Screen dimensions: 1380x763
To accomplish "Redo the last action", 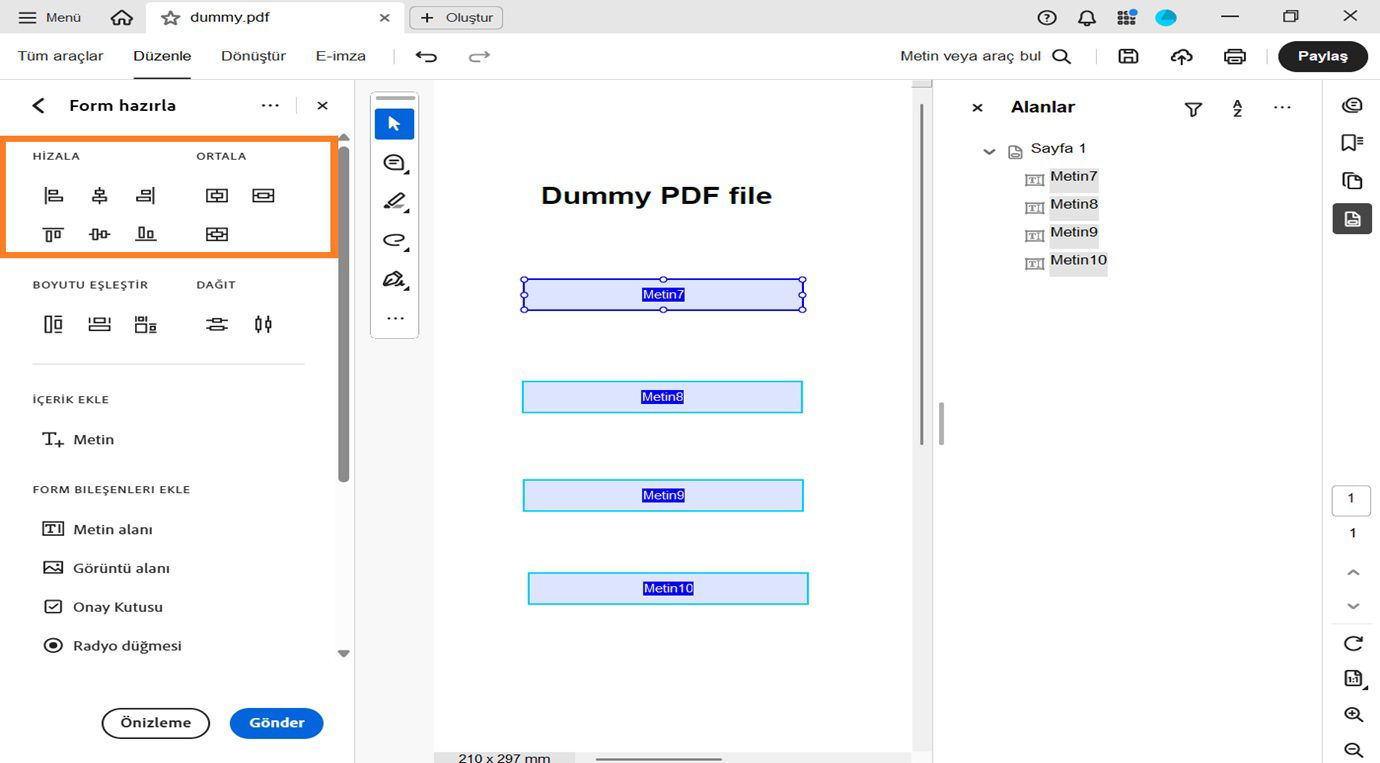I will 480,56.
